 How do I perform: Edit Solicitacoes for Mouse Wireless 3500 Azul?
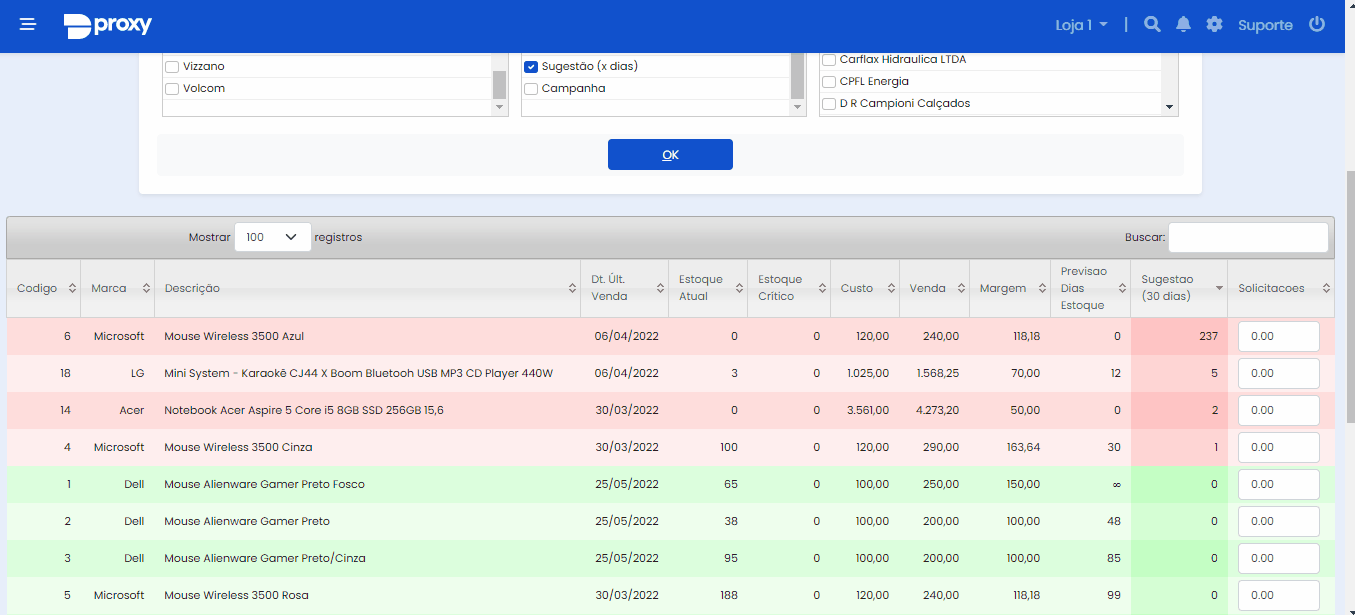click(x=1278, y=336)
